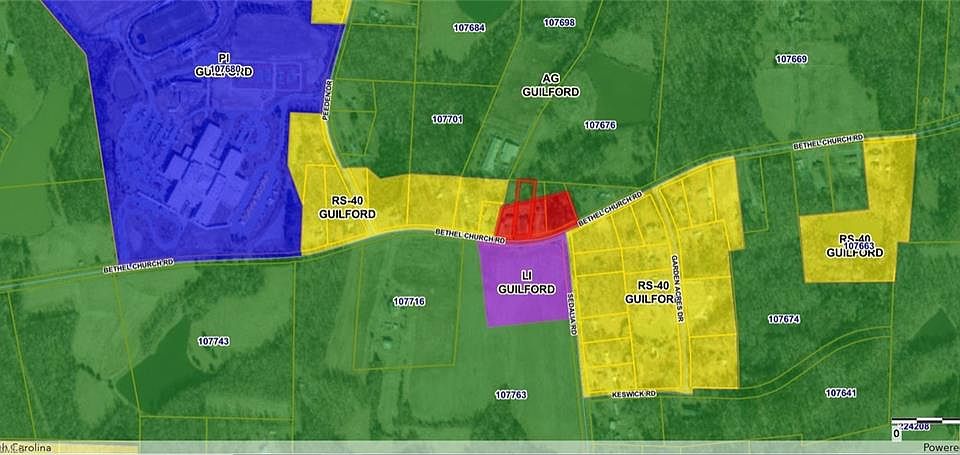Select the RS-40 GUILFORD zone west of red parcel

pyautogui.click(x=347, y=207)
